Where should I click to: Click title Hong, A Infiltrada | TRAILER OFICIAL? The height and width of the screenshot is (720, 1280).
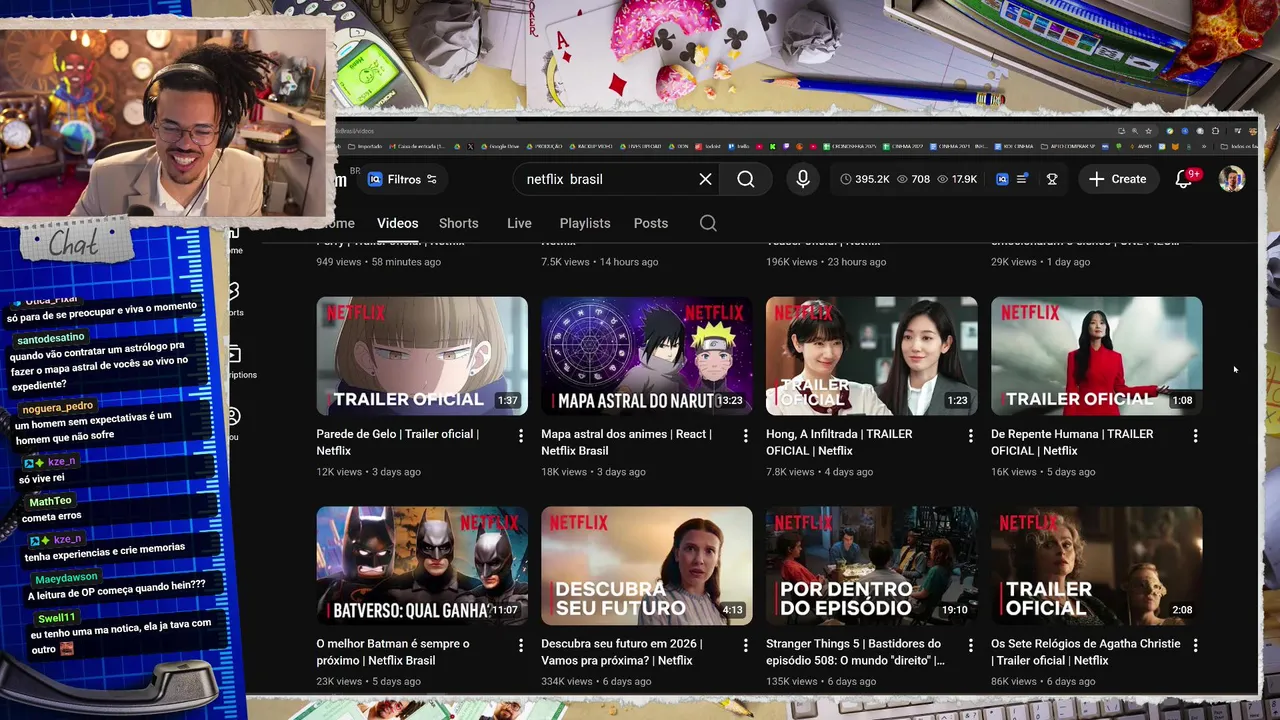(839, 442)
